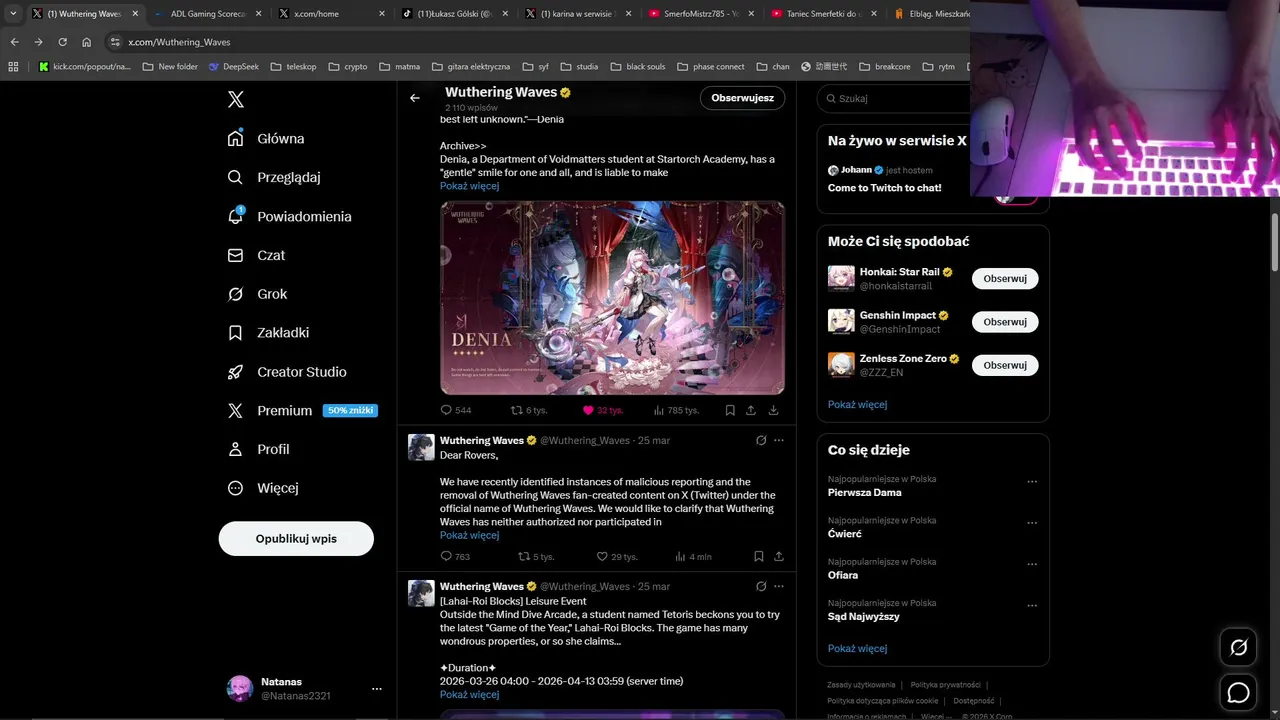
Task: Click the X logo in the sidebar
Action: 236,99
